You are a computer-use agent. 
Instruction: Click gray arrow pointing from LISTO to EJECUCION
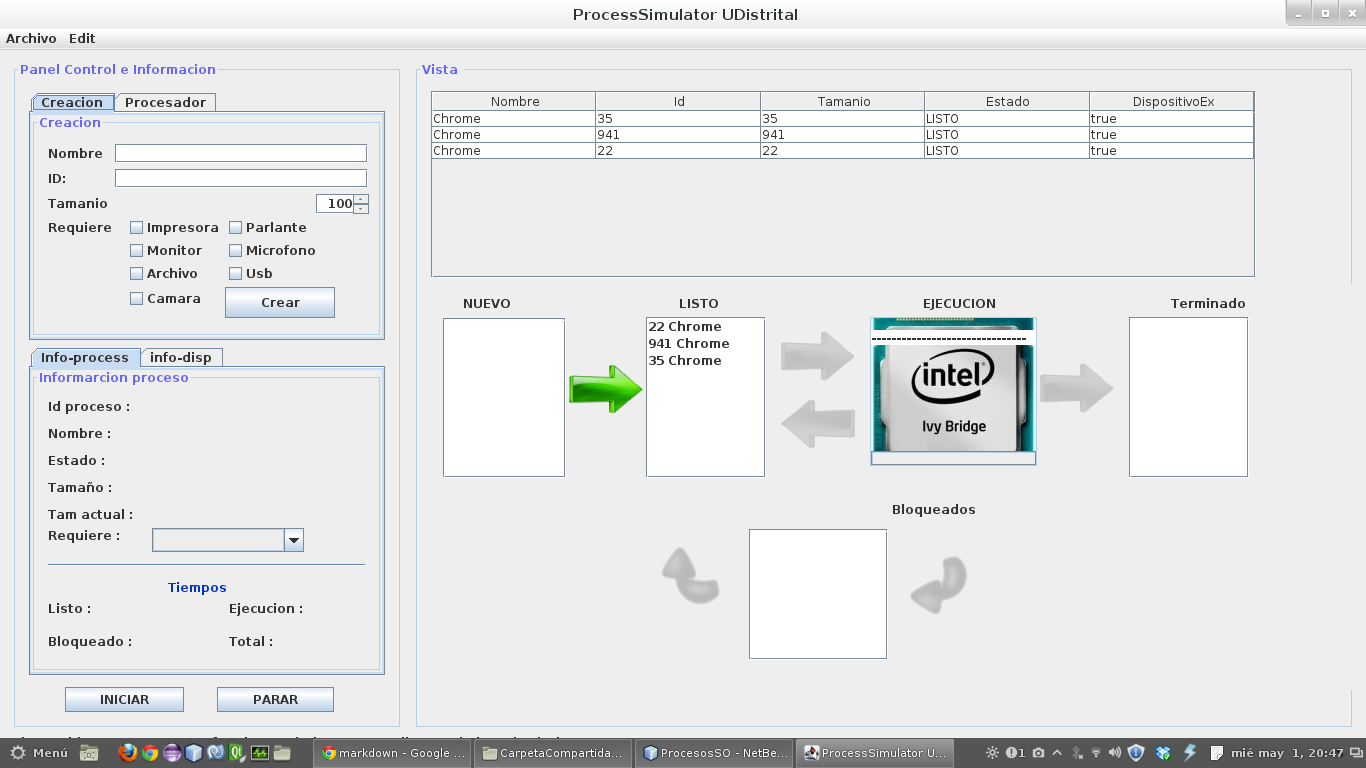pos(818,355)
